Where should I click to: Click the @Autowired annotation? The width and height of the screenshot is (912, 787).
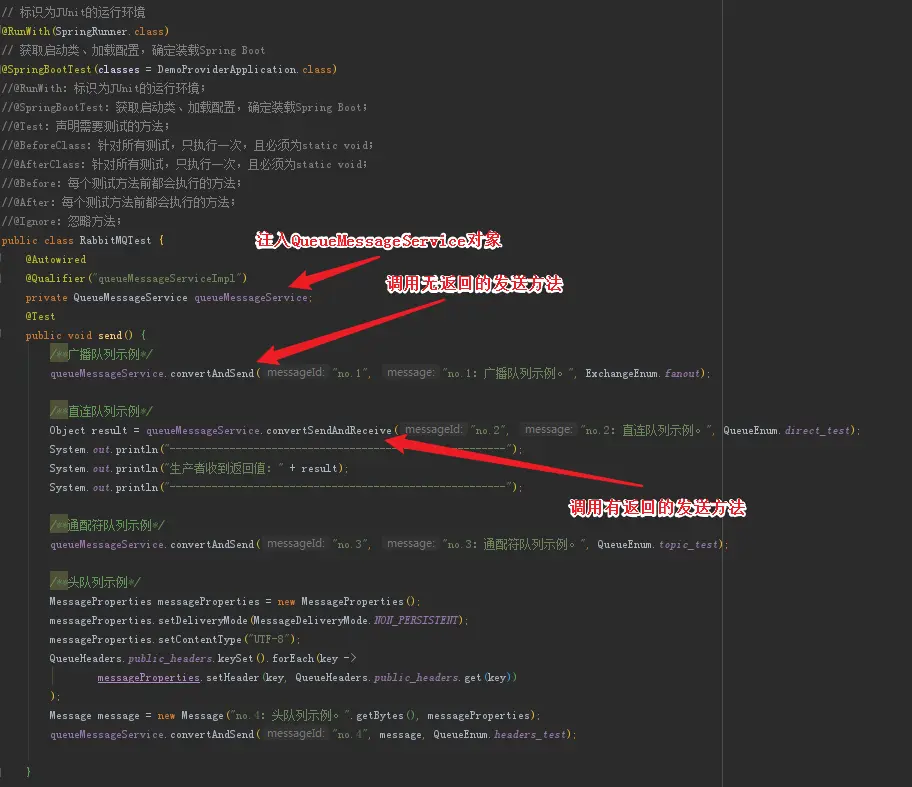pos(56,259)
